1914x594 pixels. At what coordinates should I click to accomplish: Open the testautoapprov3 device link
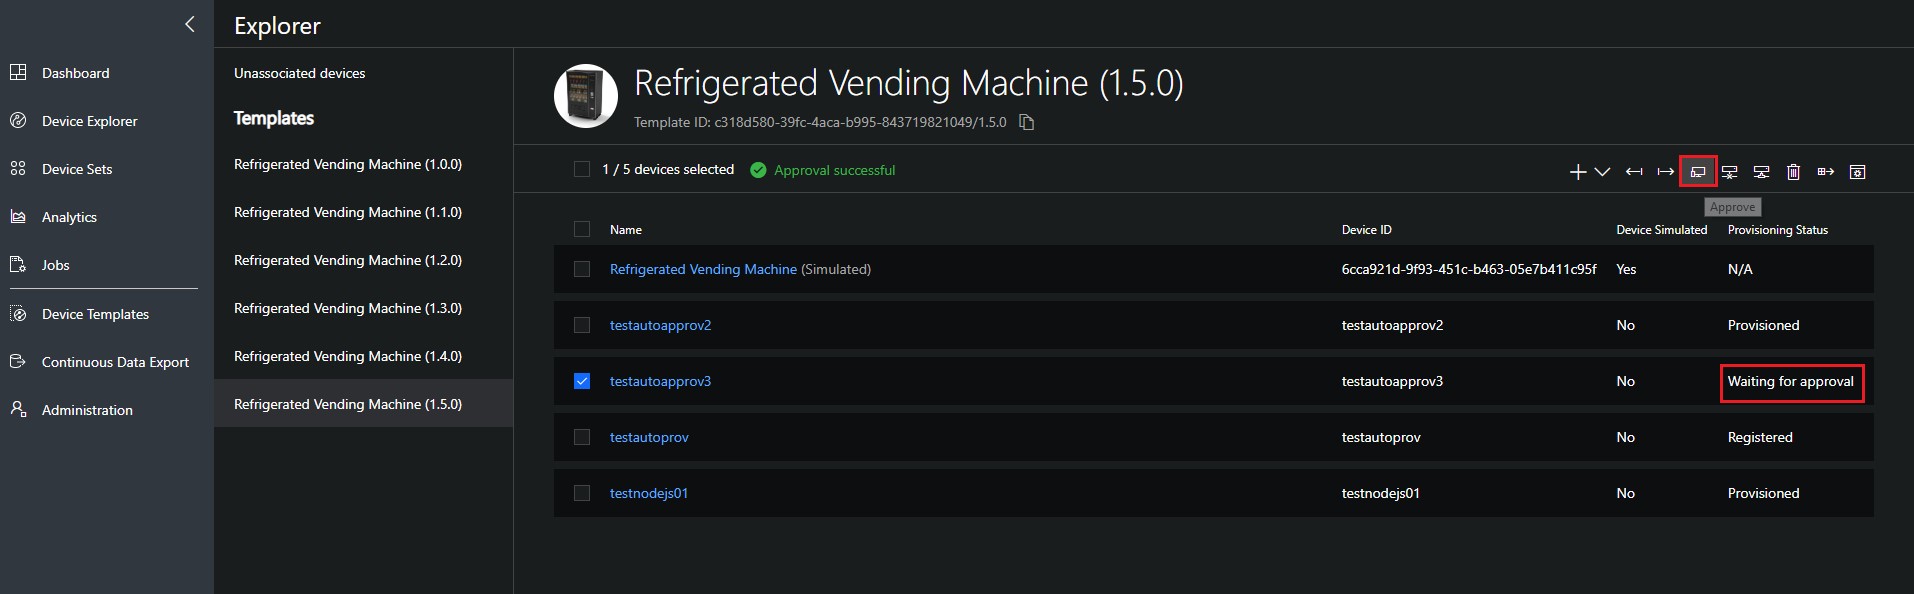(660, 381)
